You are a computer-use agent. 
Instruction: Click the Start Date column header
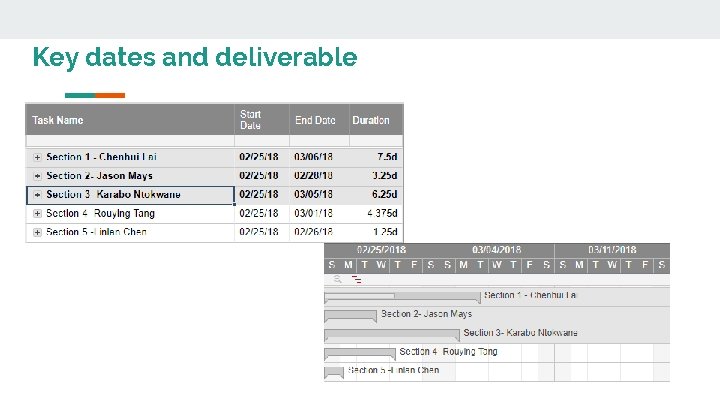tap(262, 120)
